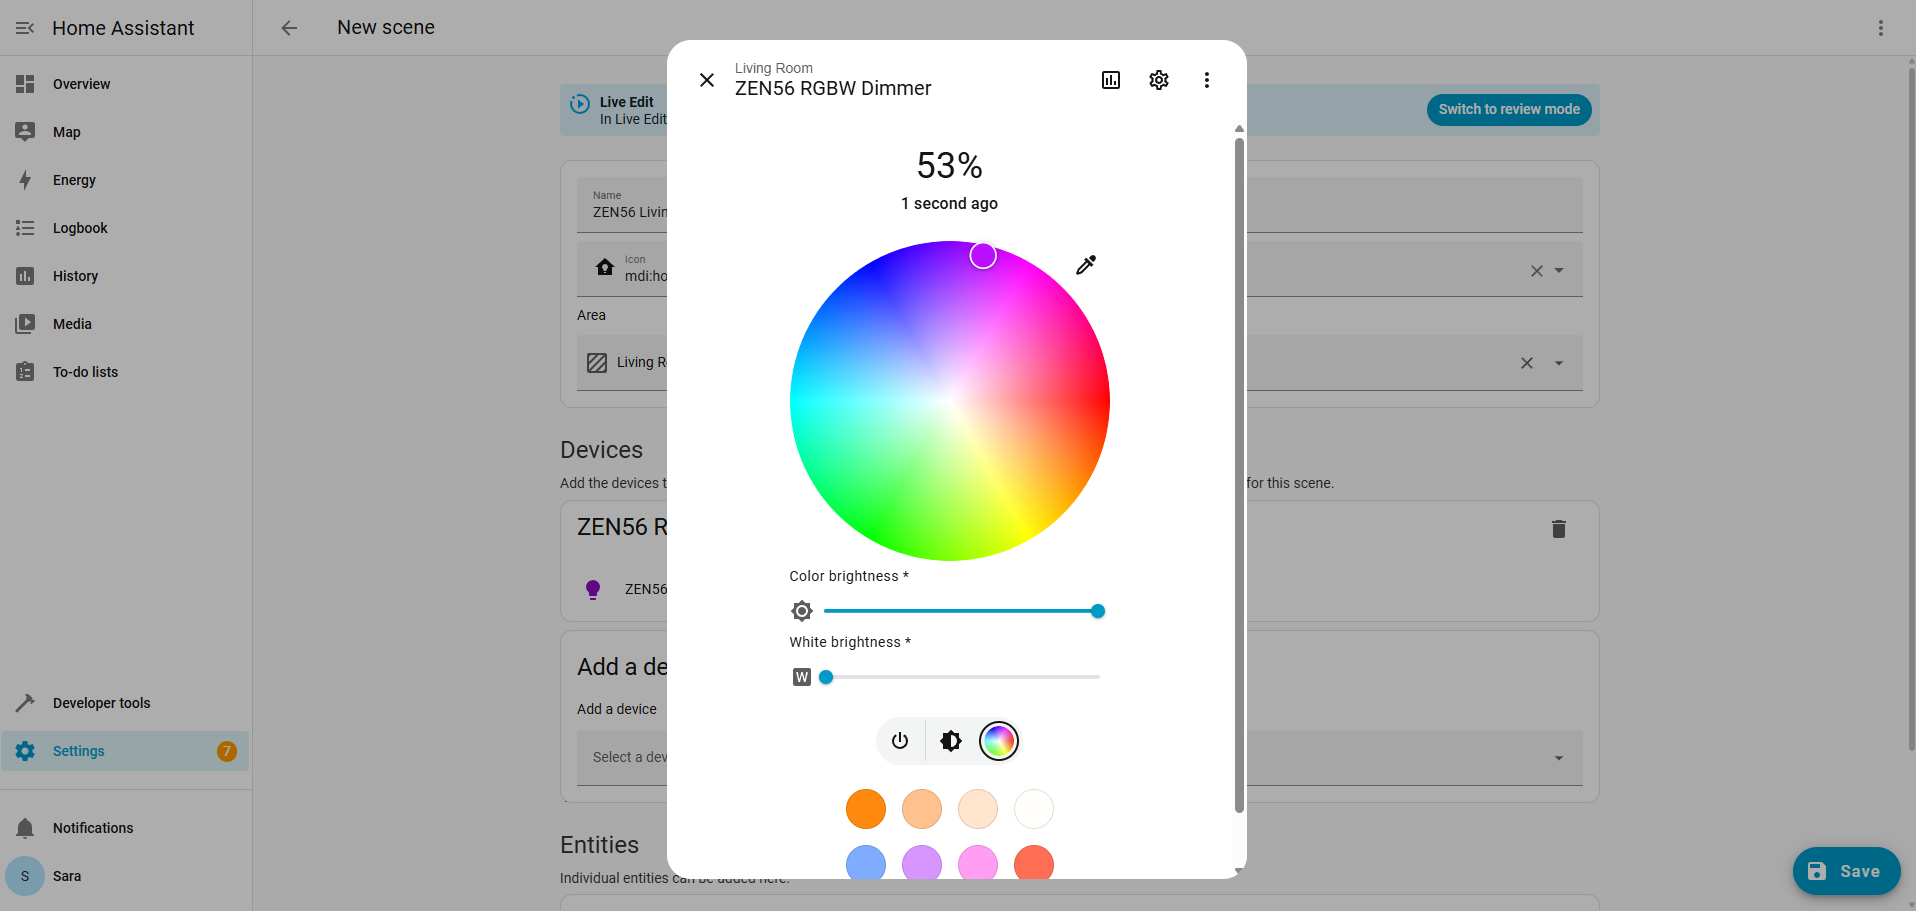Click the dialog vertical scrollbar

[x=1239, y=475]
